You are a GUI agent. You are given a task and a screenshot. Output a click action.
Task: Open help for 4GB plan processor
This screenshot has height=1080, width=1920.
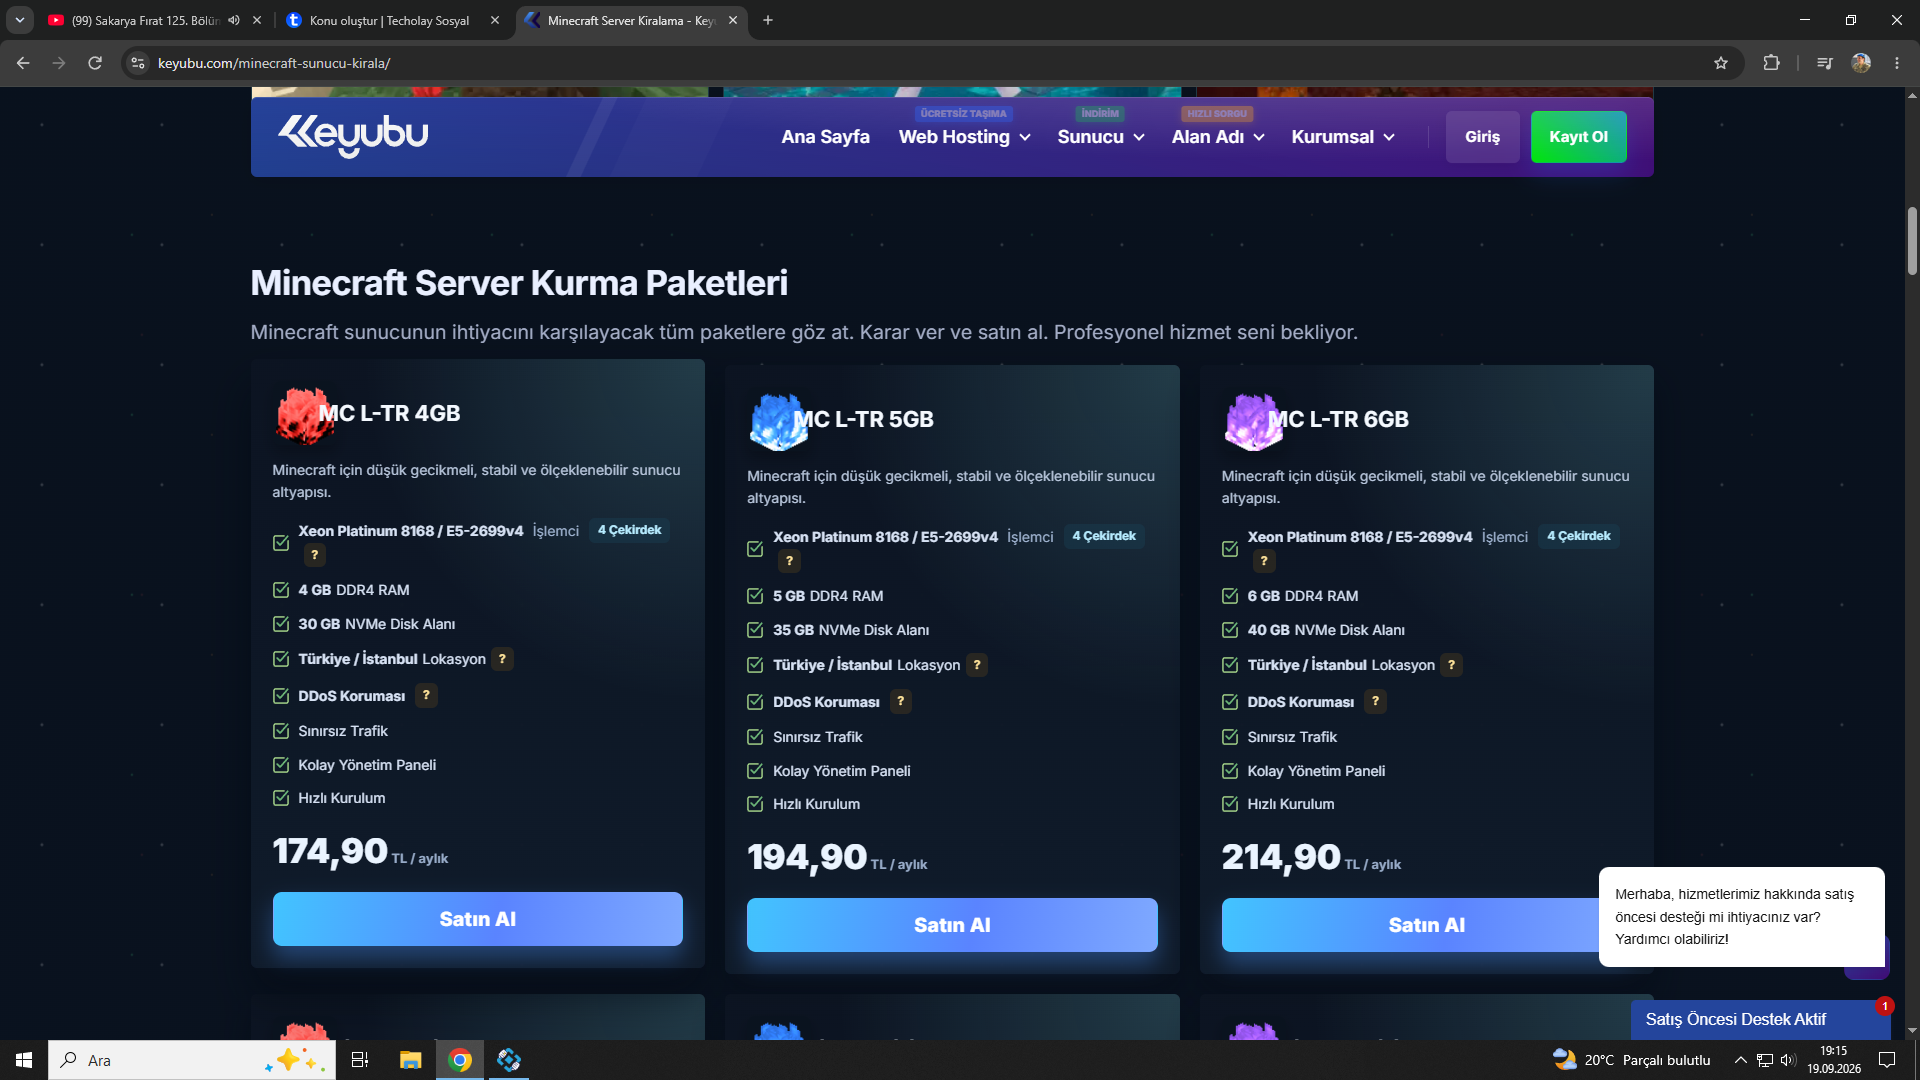pyautogui.click(x=315, y=555)
